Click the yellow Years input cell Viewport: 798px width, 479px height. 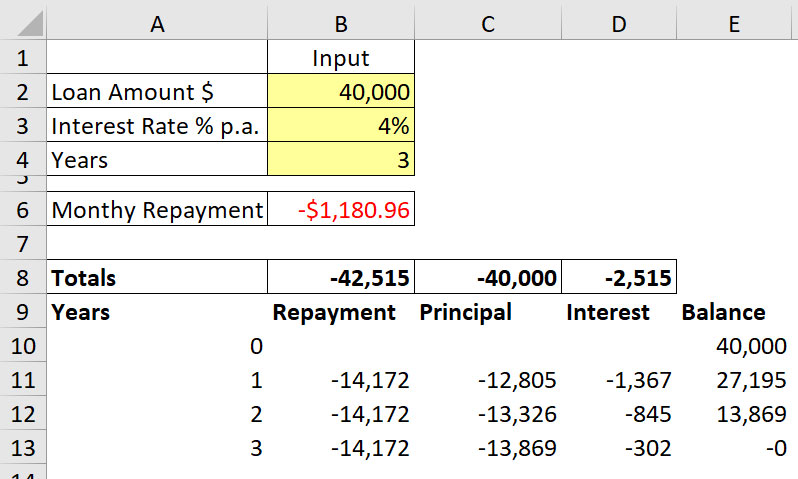coord(341,159)
